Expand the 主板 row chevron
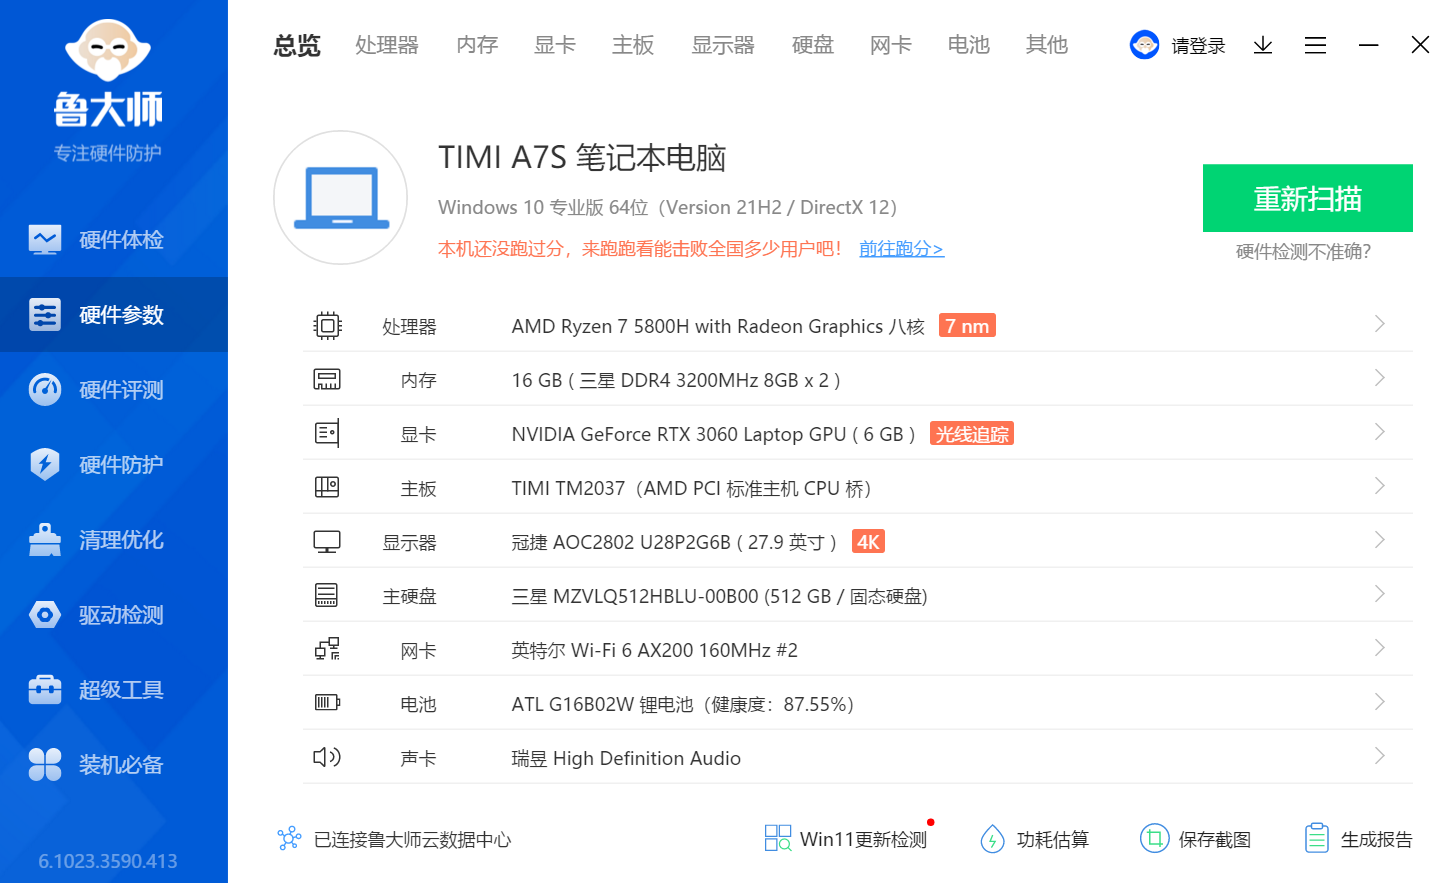This screenshot has width=1447, height=883. 1379,486
